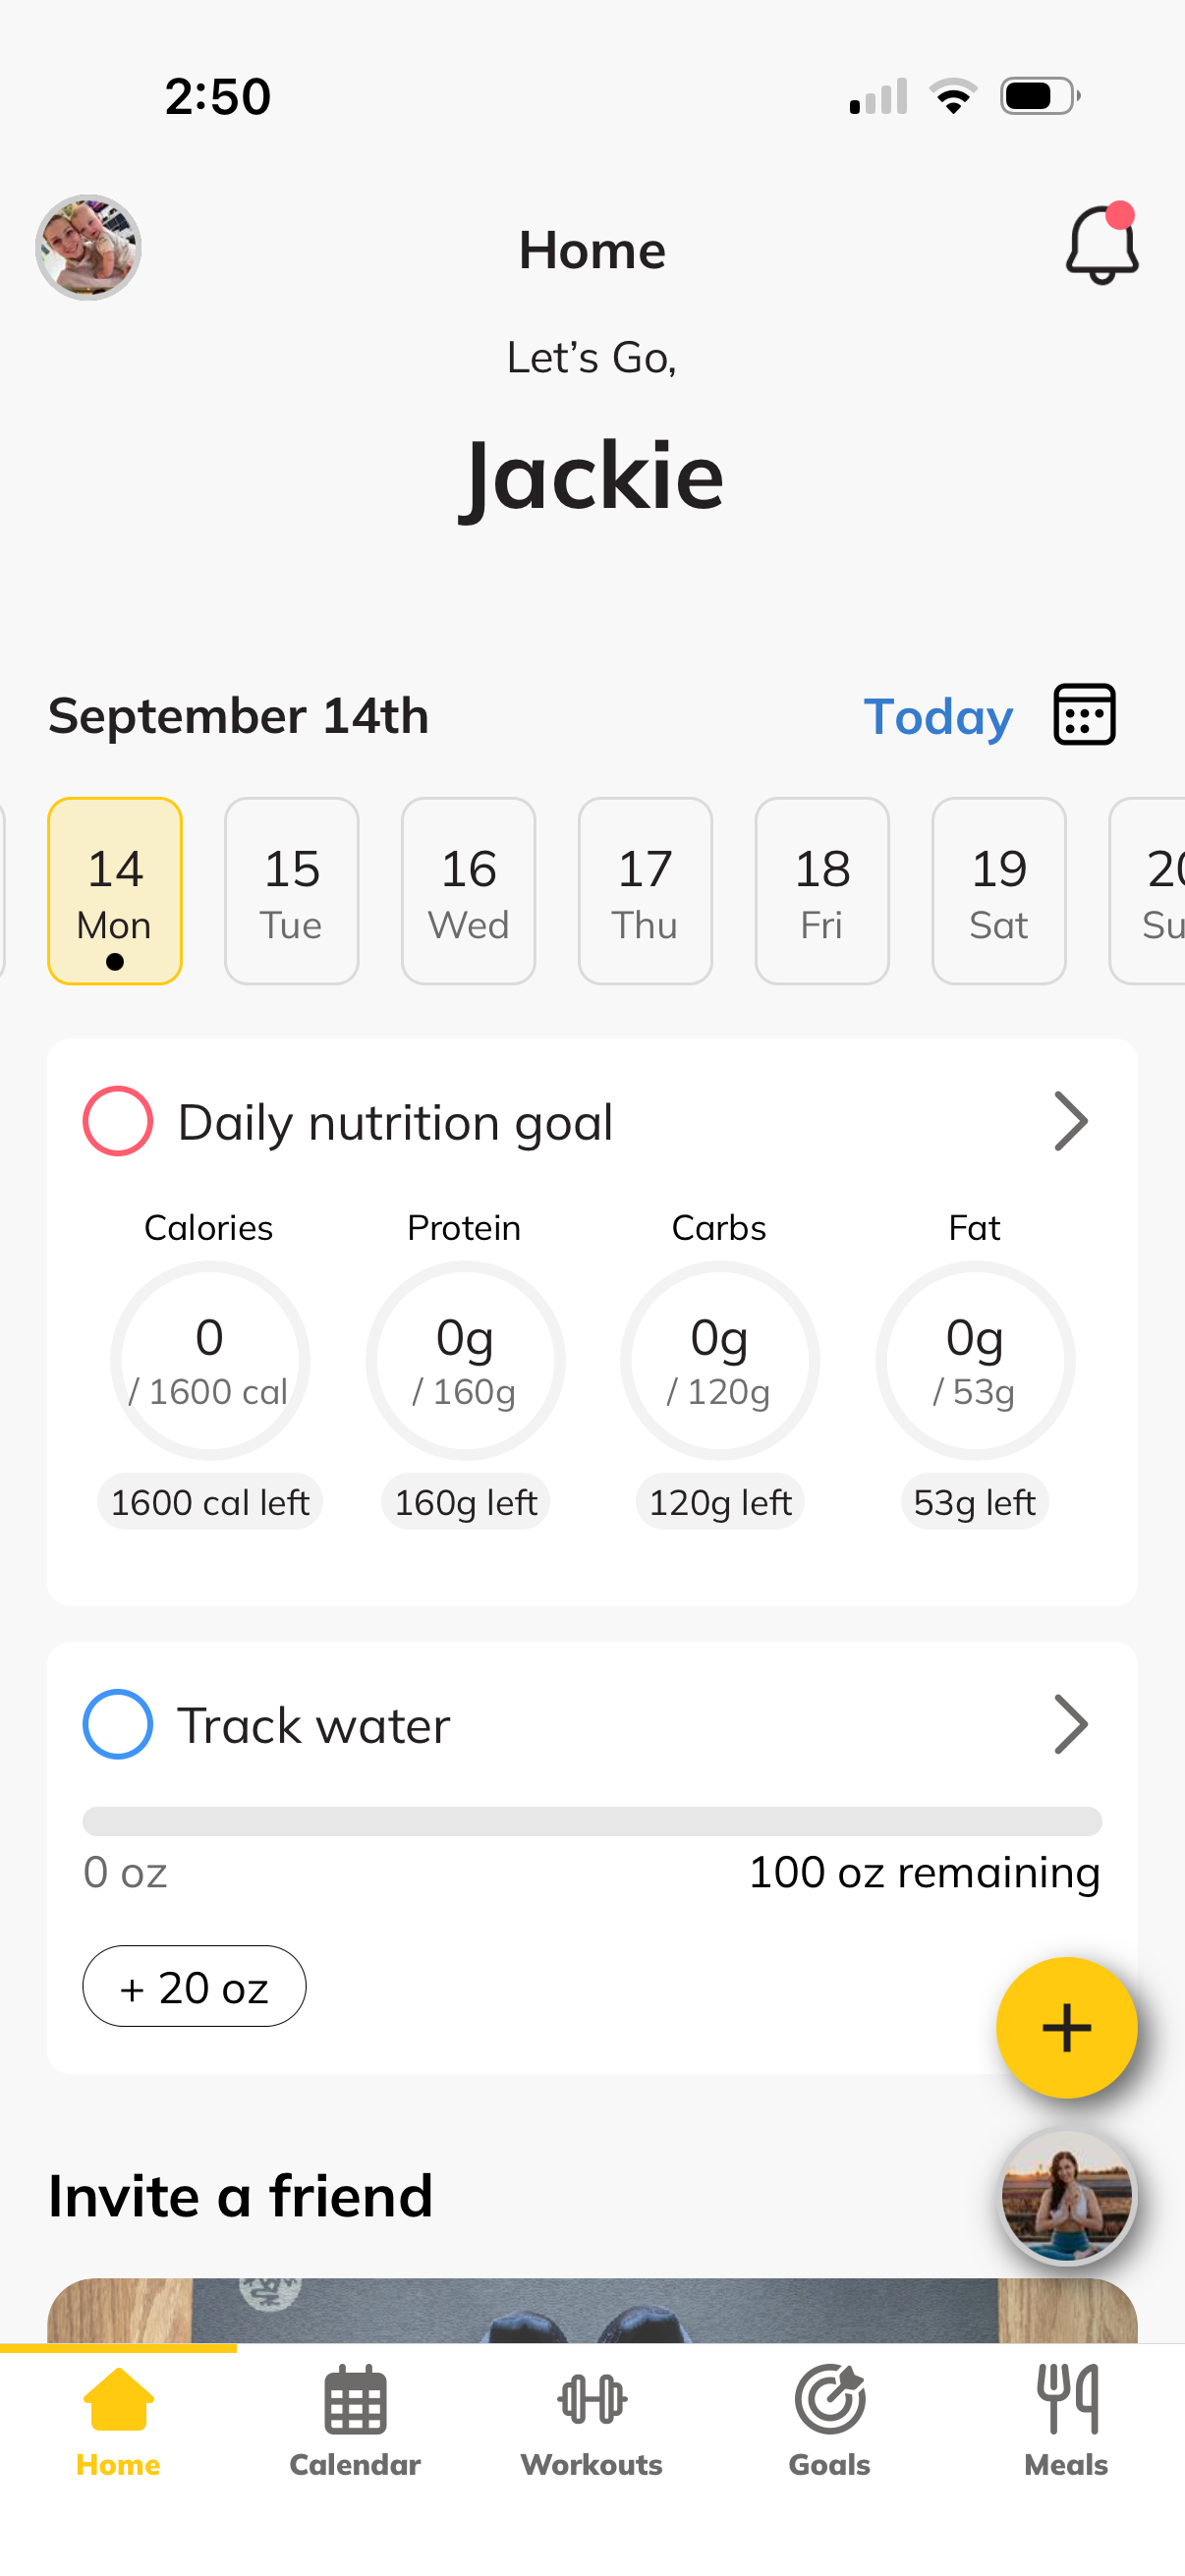
Task: Select day 14 Mon in date strip
Action: [115, 891]
